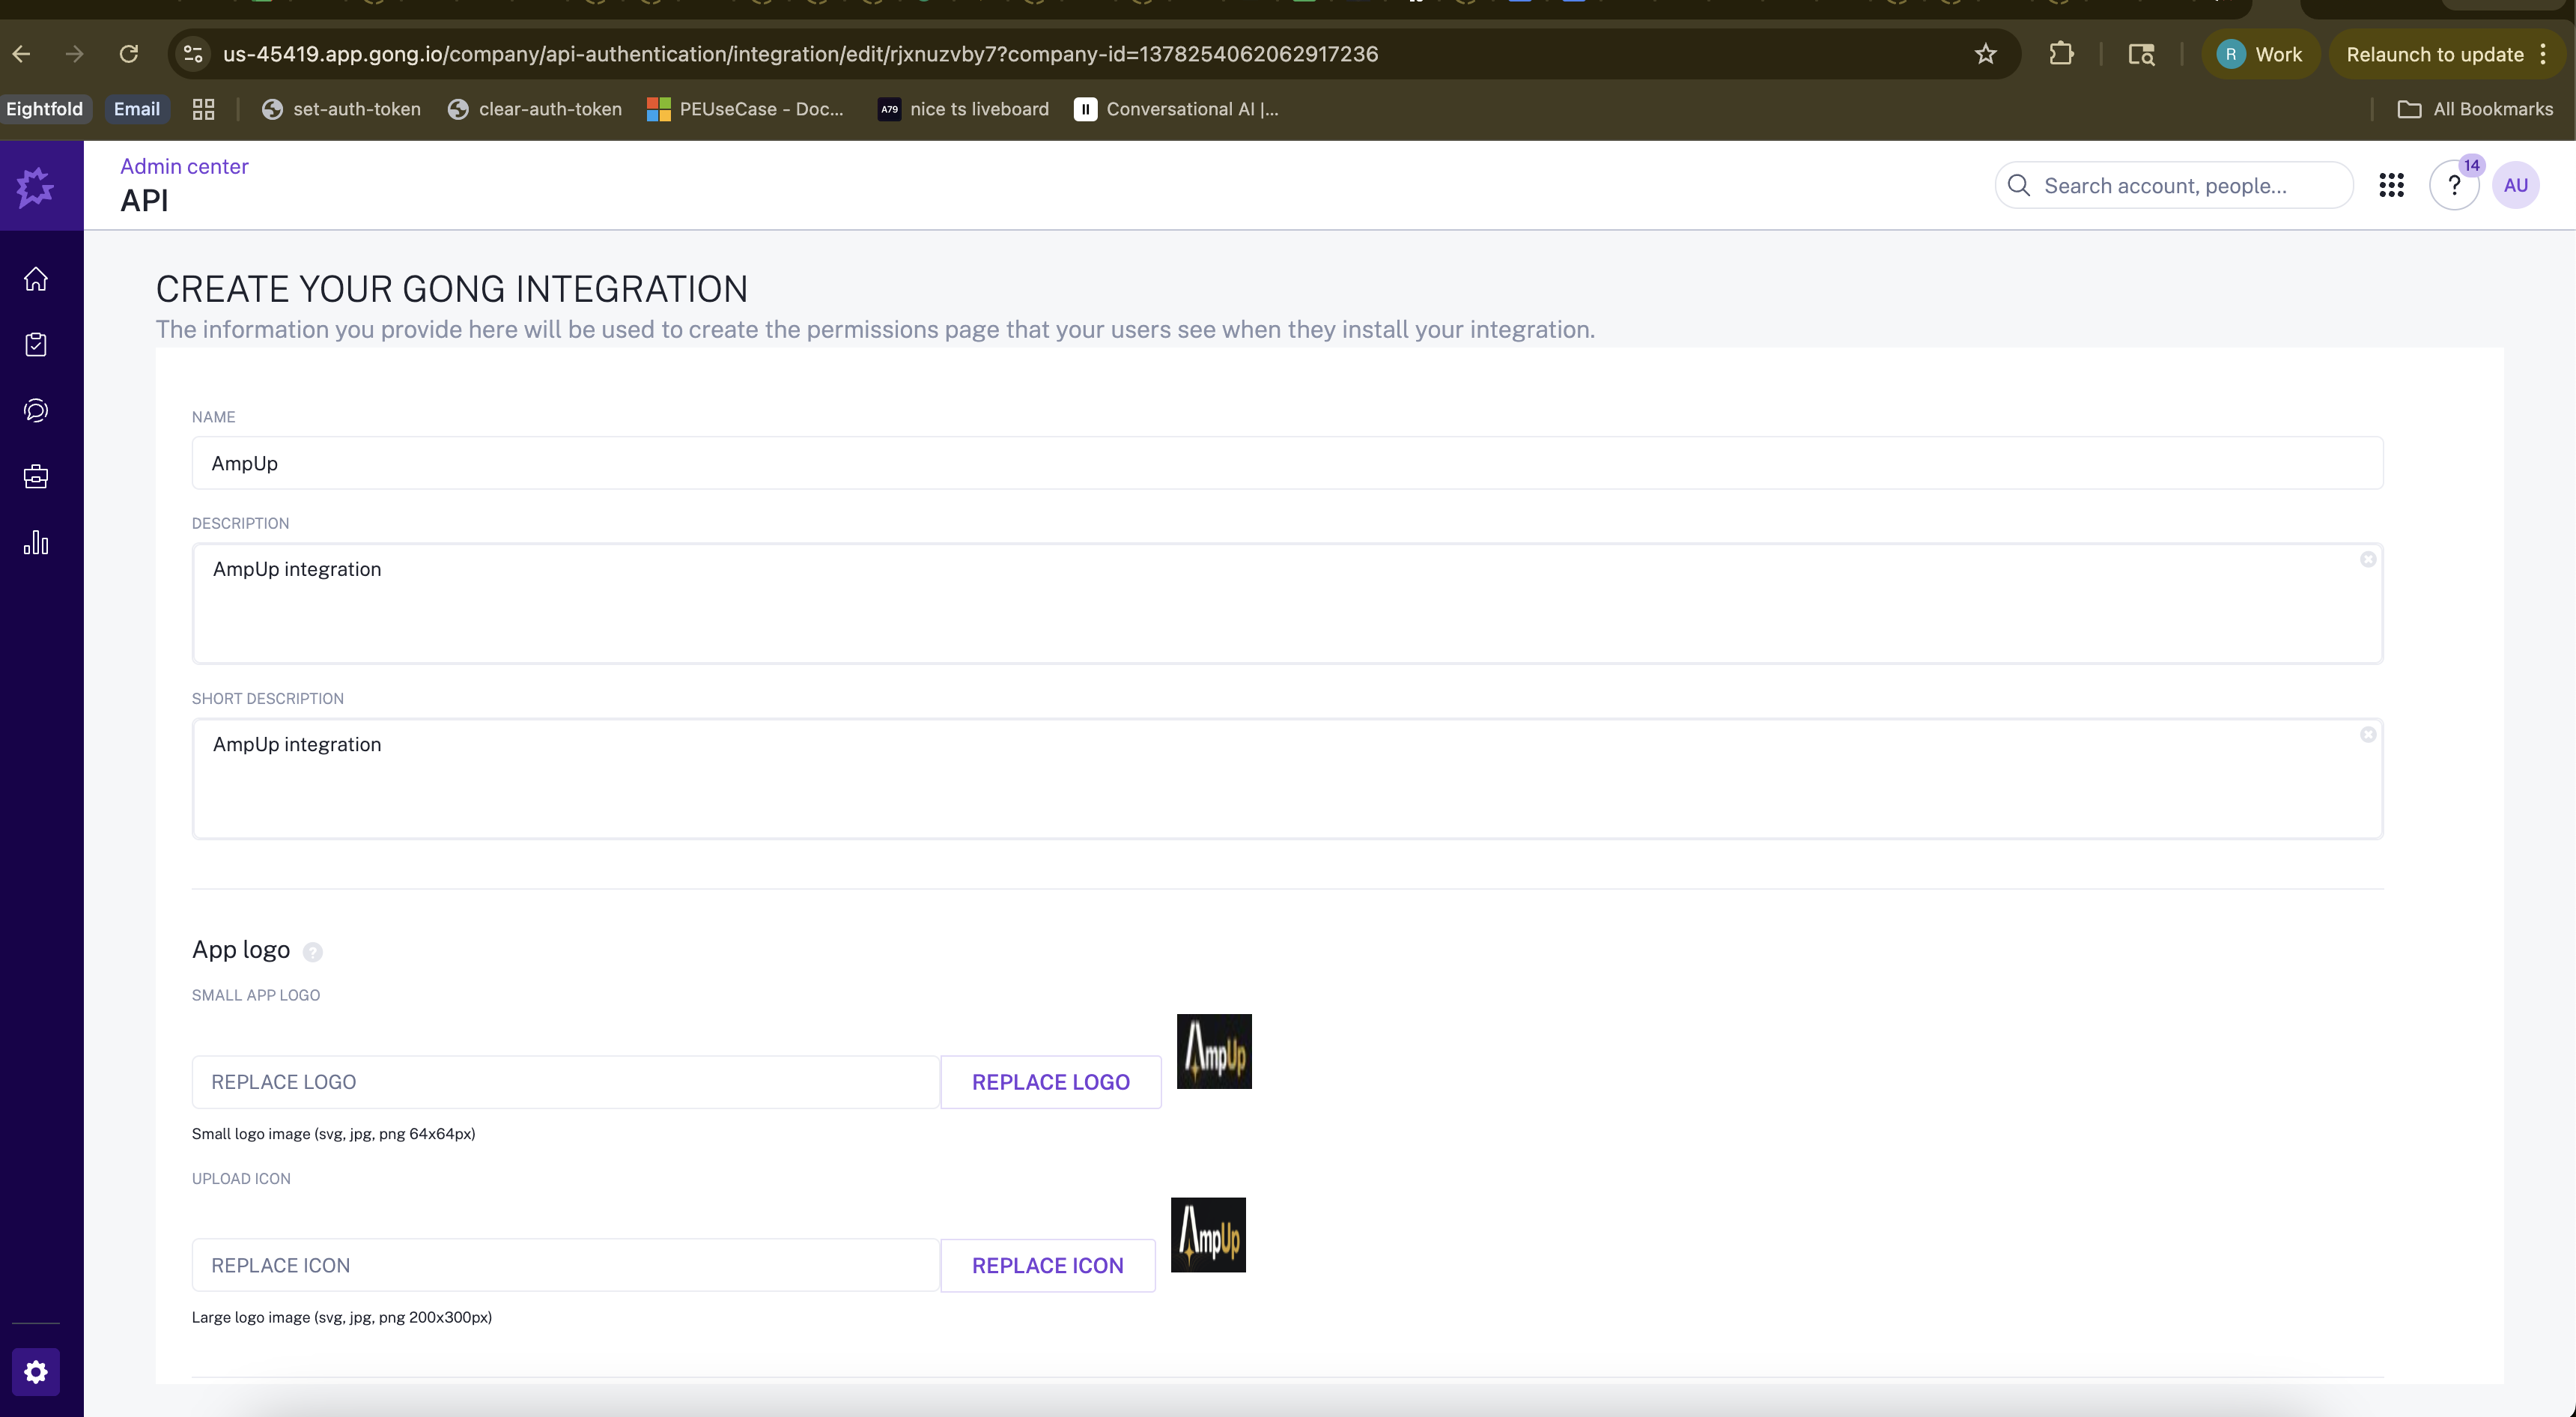Viewport: 2576px width, 1417px height.
Task: Open the analytics bar-chart icon in the sidebar
Action: [36, 542]
